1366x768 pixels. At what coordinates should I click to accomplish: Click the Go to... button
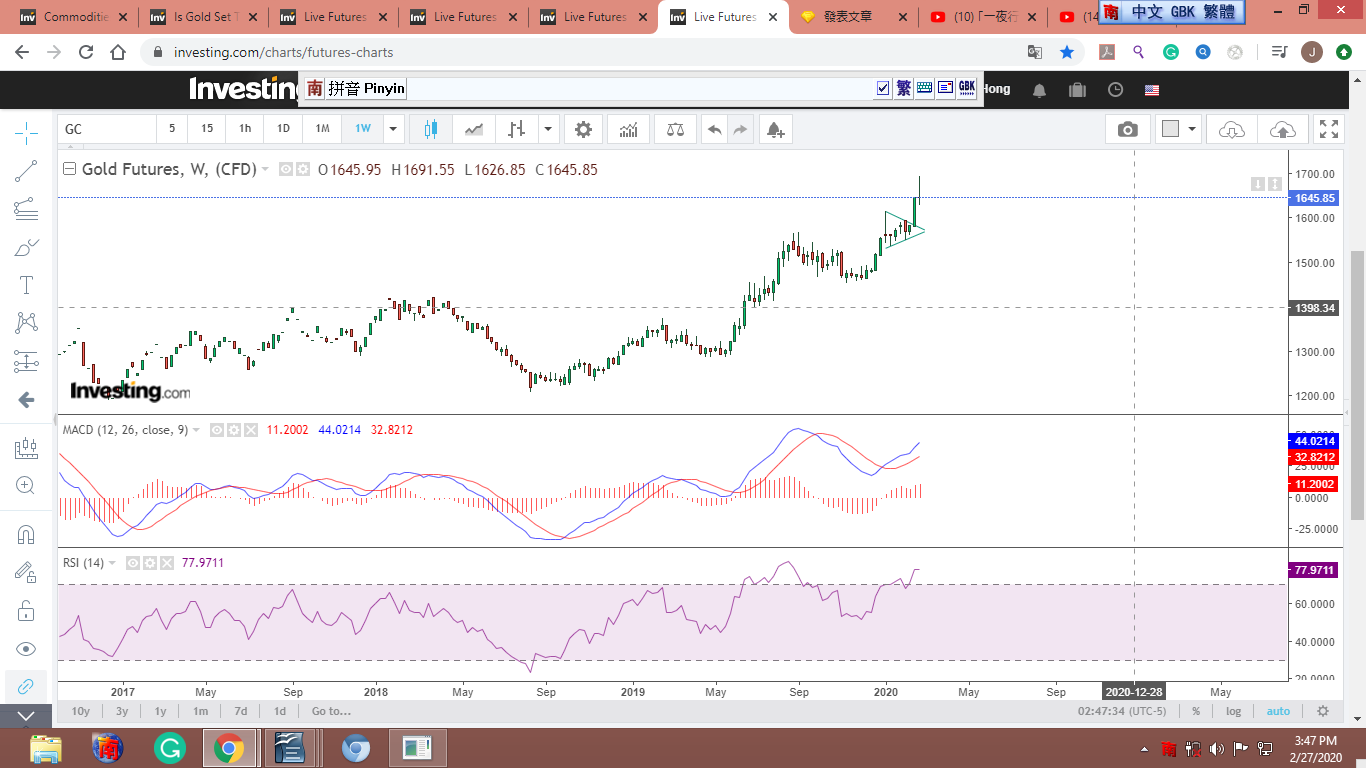(331, 711)
